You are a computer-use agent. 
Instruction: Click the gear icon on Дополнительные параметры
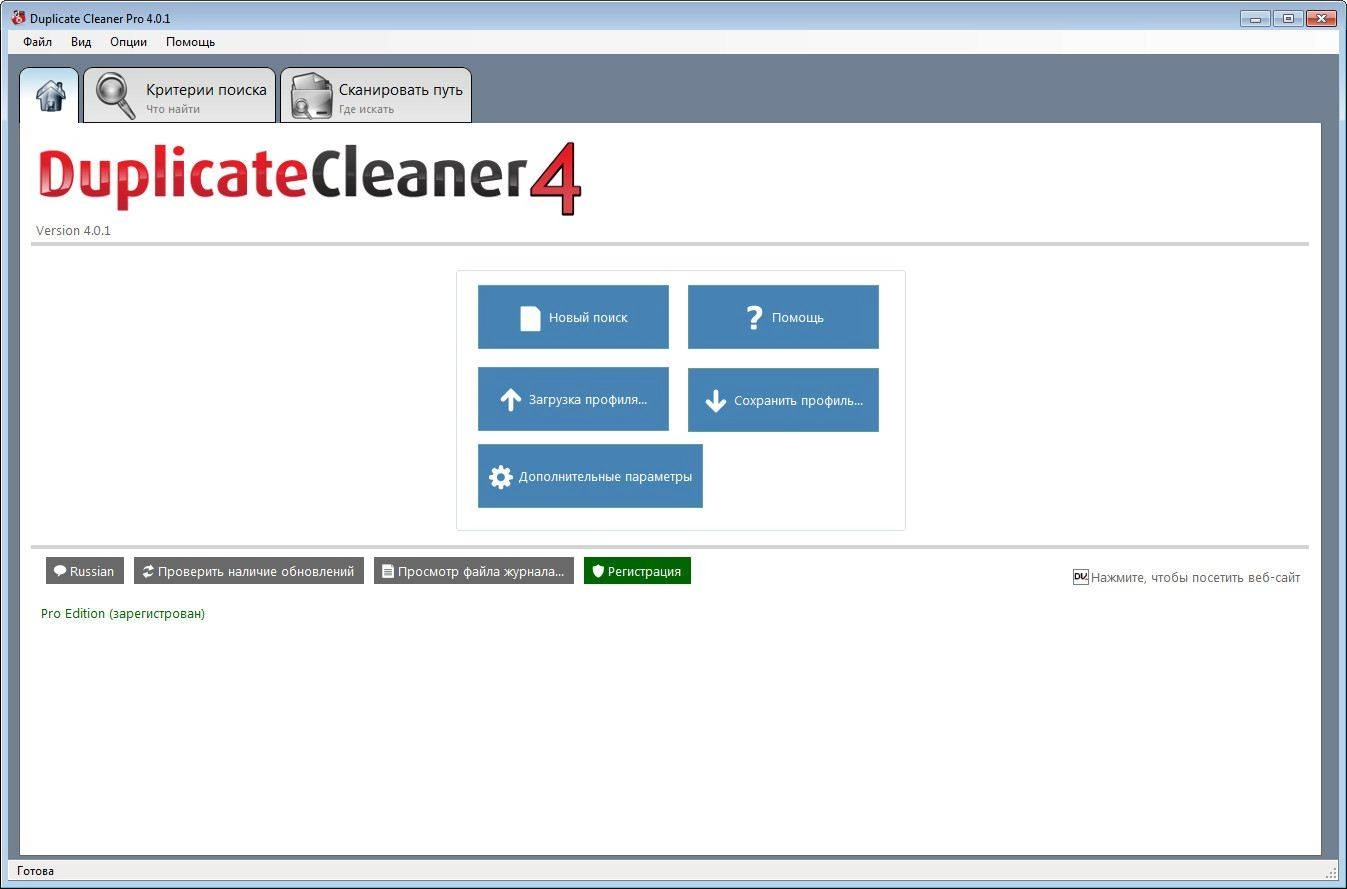coord(500,477)
